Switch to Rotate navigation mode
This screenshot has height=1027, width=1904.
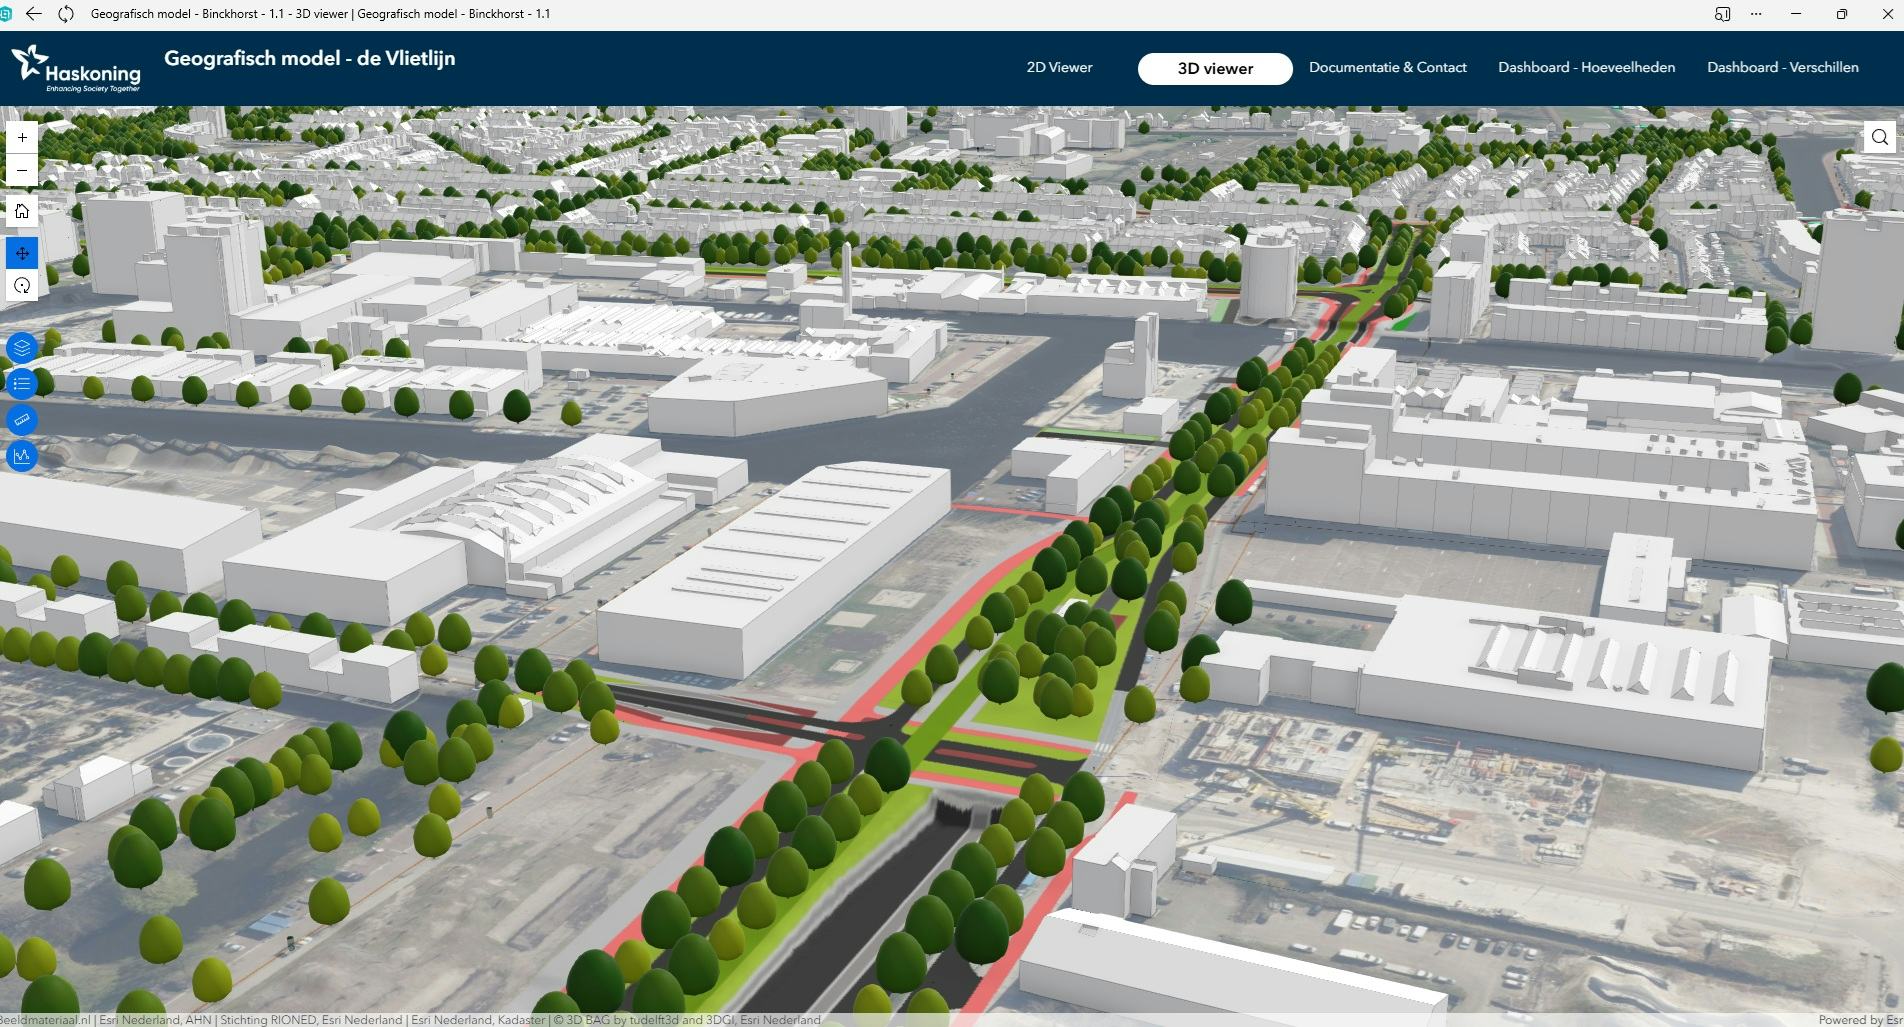tap(21, 286)
